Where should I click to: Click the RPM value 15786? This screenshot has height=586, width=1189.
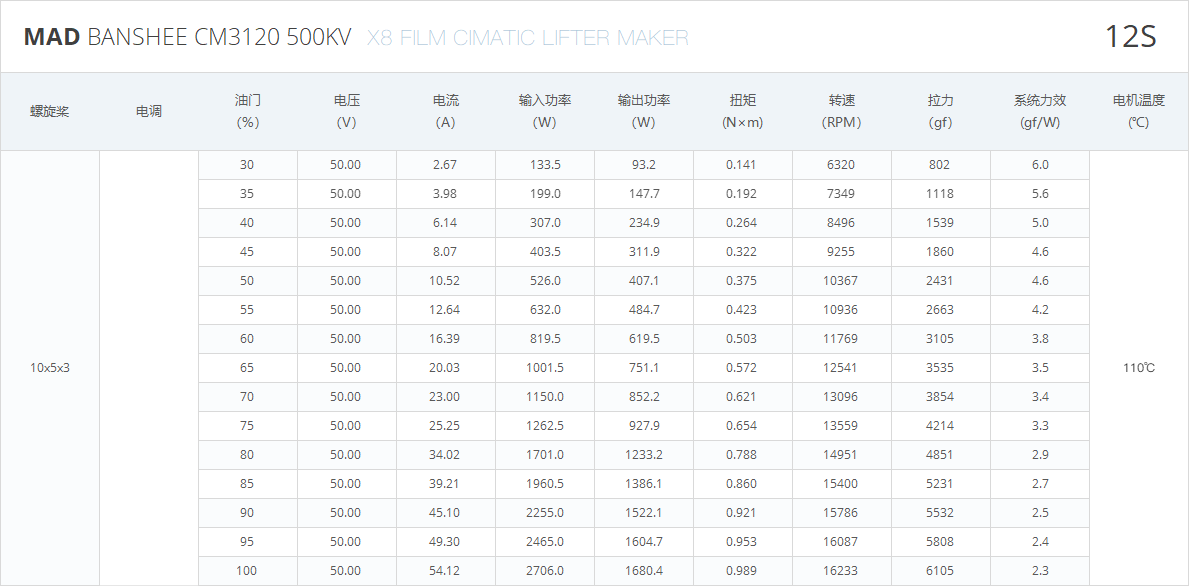(x=840, y=512)
